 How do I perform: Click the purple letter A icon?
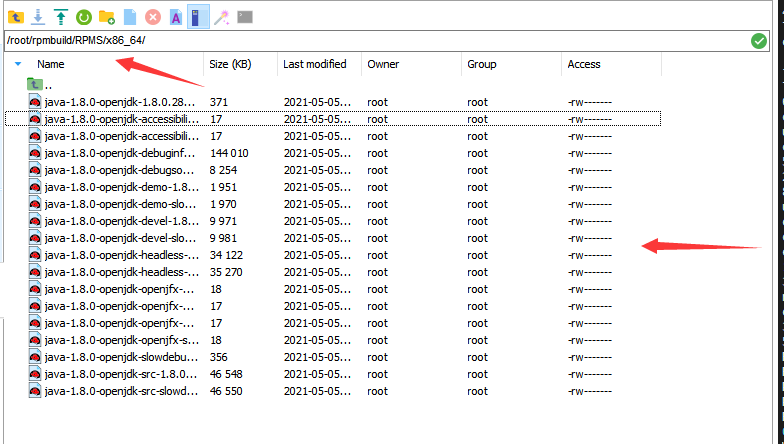[x=175, y=17]
